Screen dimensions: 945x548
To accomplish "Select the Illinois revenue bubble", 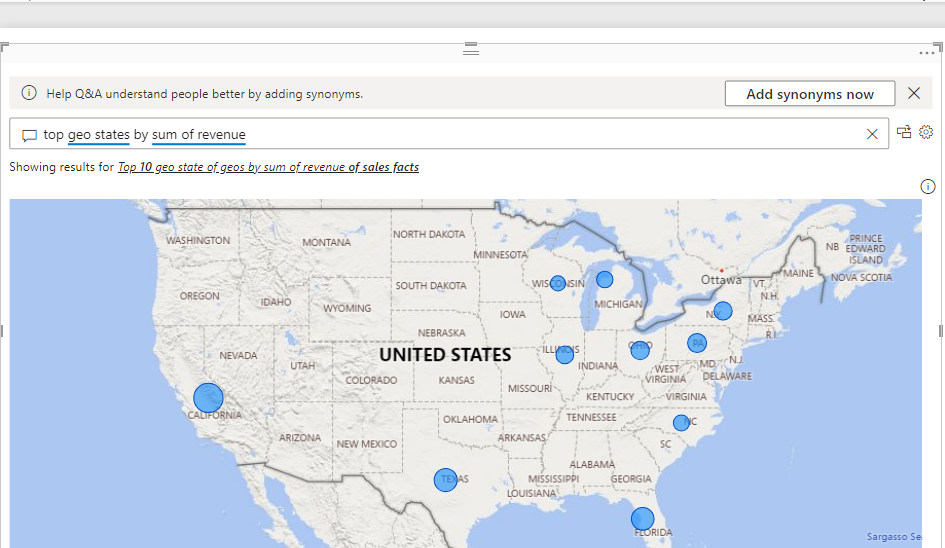I will point(565,354).
